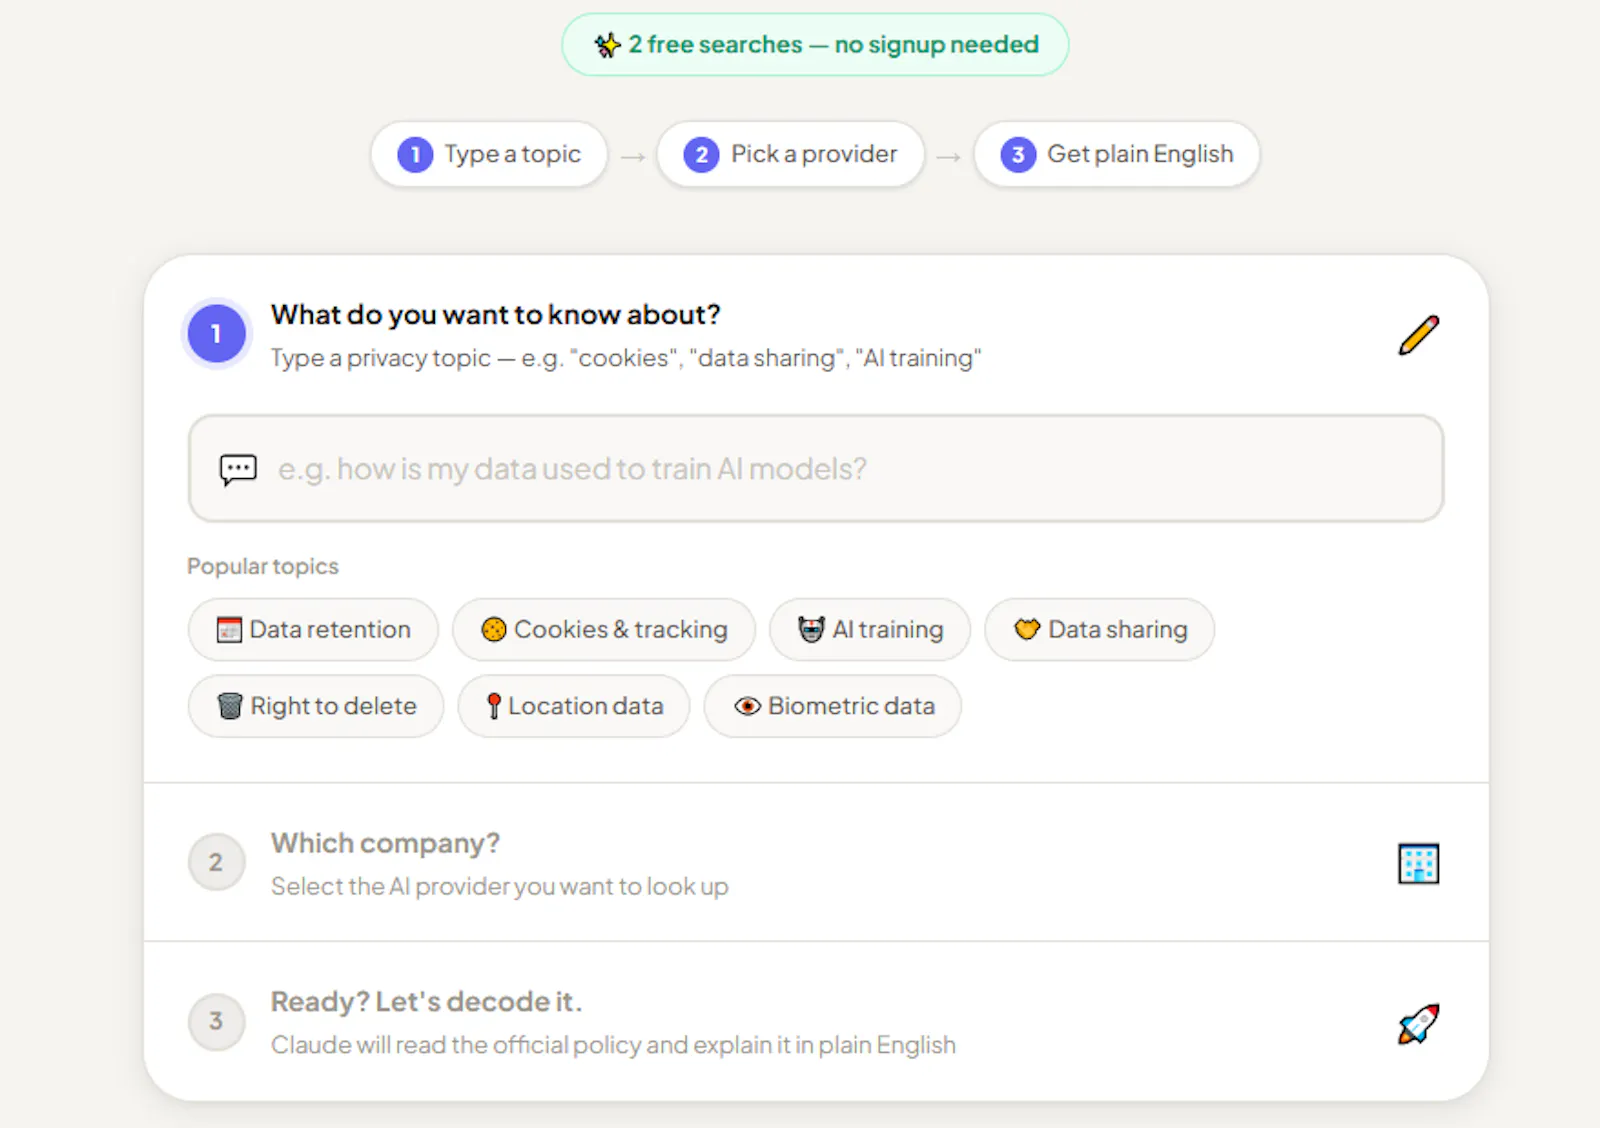Viewport: 1600px width, 1128px height.
Task: Click the 2 free searches banner
Action: pos(815,45)
